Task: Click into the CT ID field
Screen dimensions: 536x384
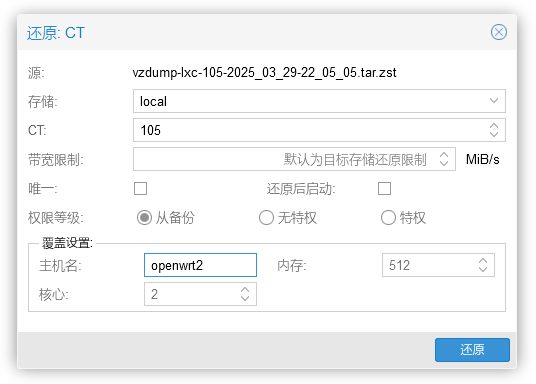Action: [309, 130]
